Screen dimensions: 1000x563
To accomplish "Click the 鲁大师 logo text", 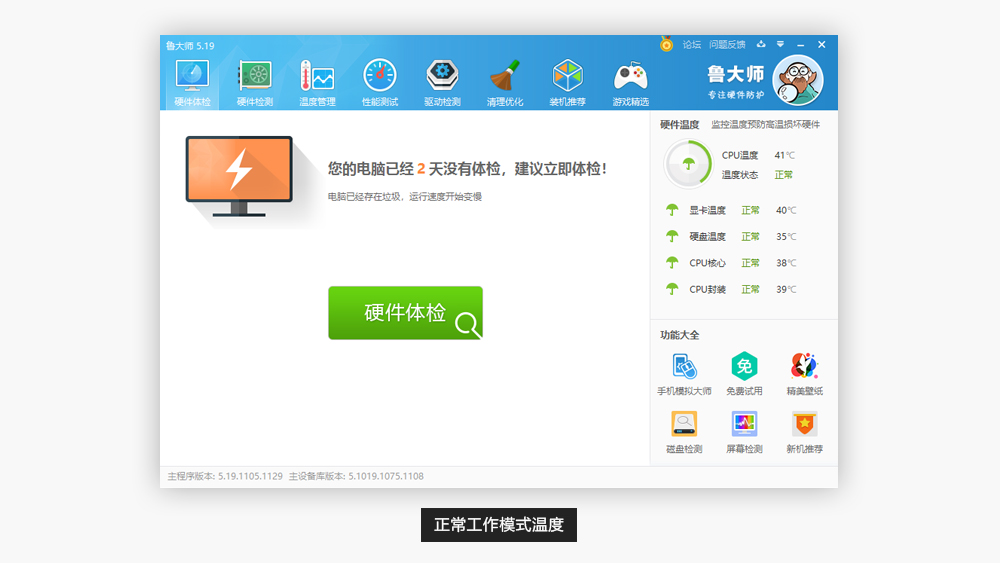I will [x=735, y=75].
